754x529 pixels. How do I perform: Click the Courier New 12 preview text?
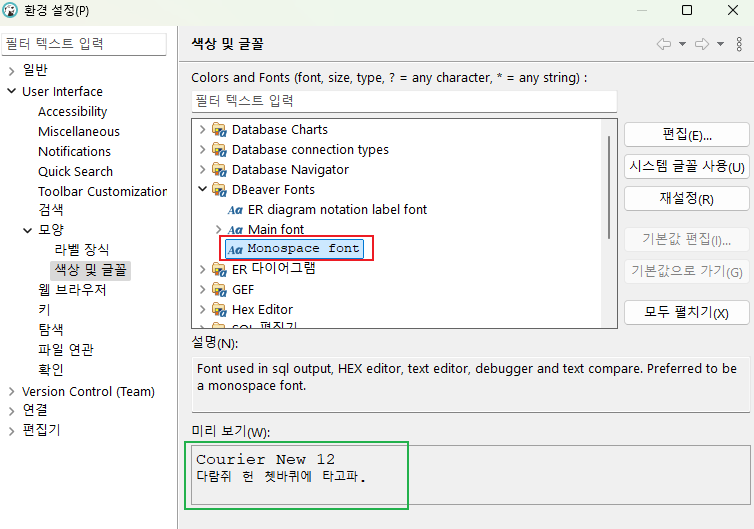265,459
